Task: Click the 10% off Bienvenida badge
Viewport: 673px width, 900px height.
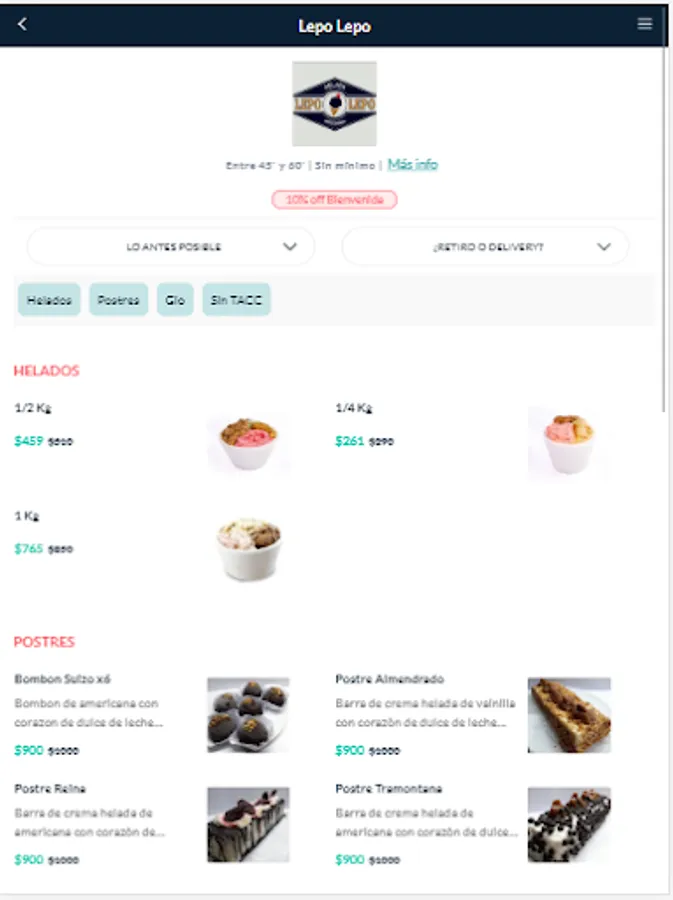Action: click(x=334, y=200)
